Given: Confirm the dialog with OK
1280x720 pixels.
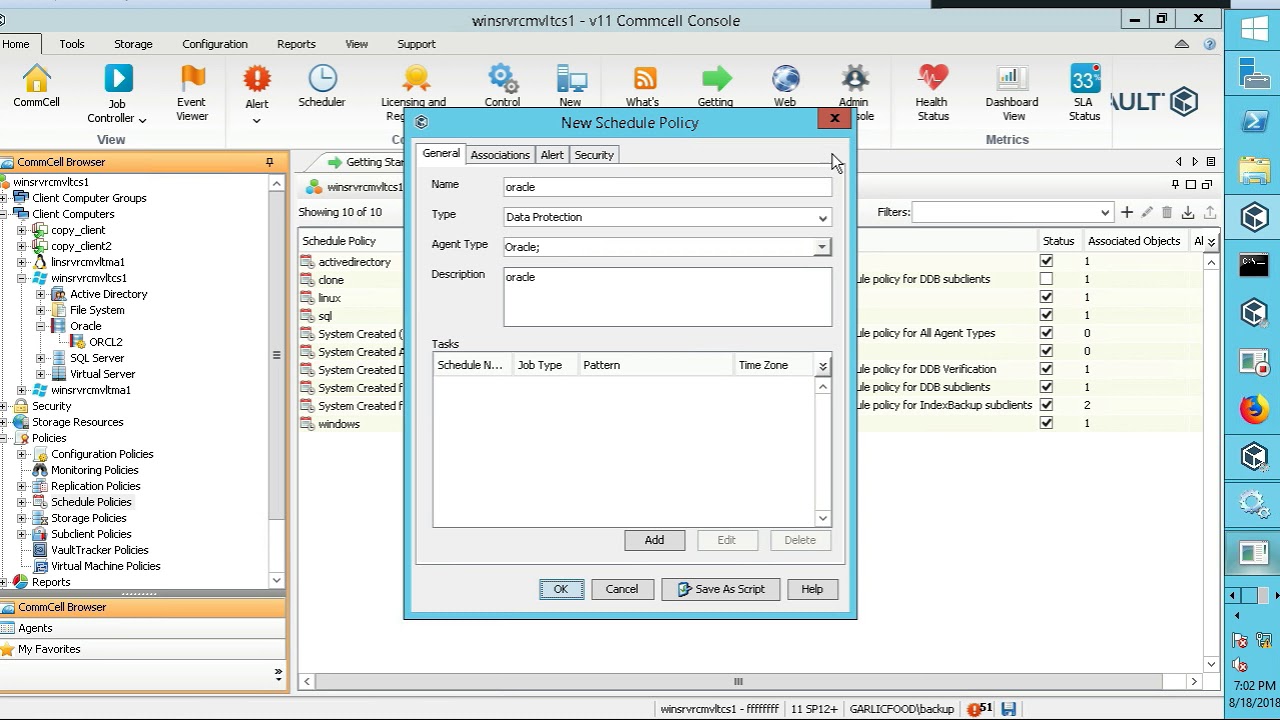Looking at the screenshot, I should click(561, 589).
